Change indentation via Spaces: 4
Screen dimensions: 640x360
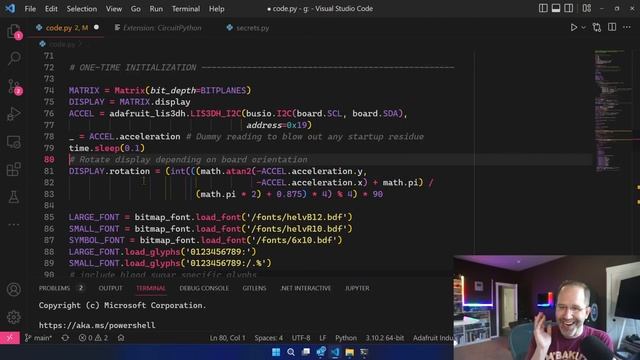269,338
